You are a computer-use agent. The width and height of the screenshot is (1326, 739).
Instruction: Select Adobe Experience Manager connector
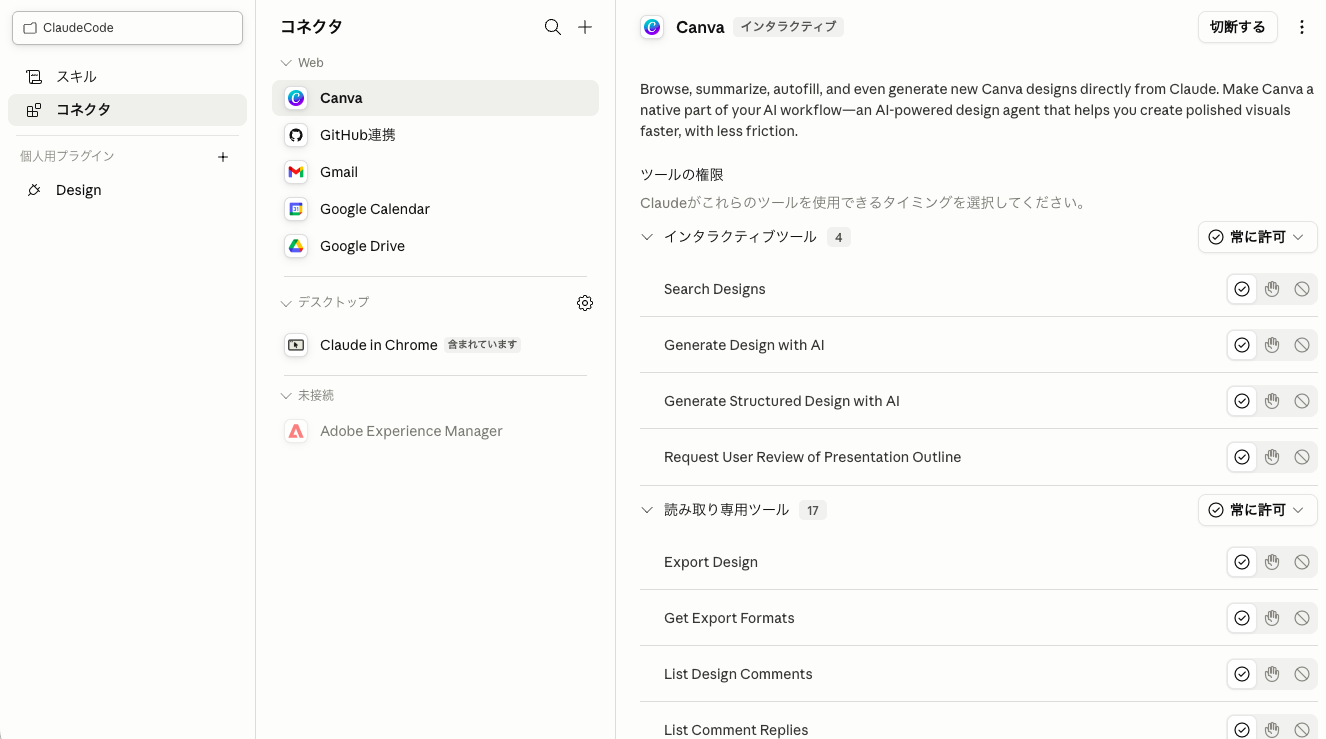[435, 431]
